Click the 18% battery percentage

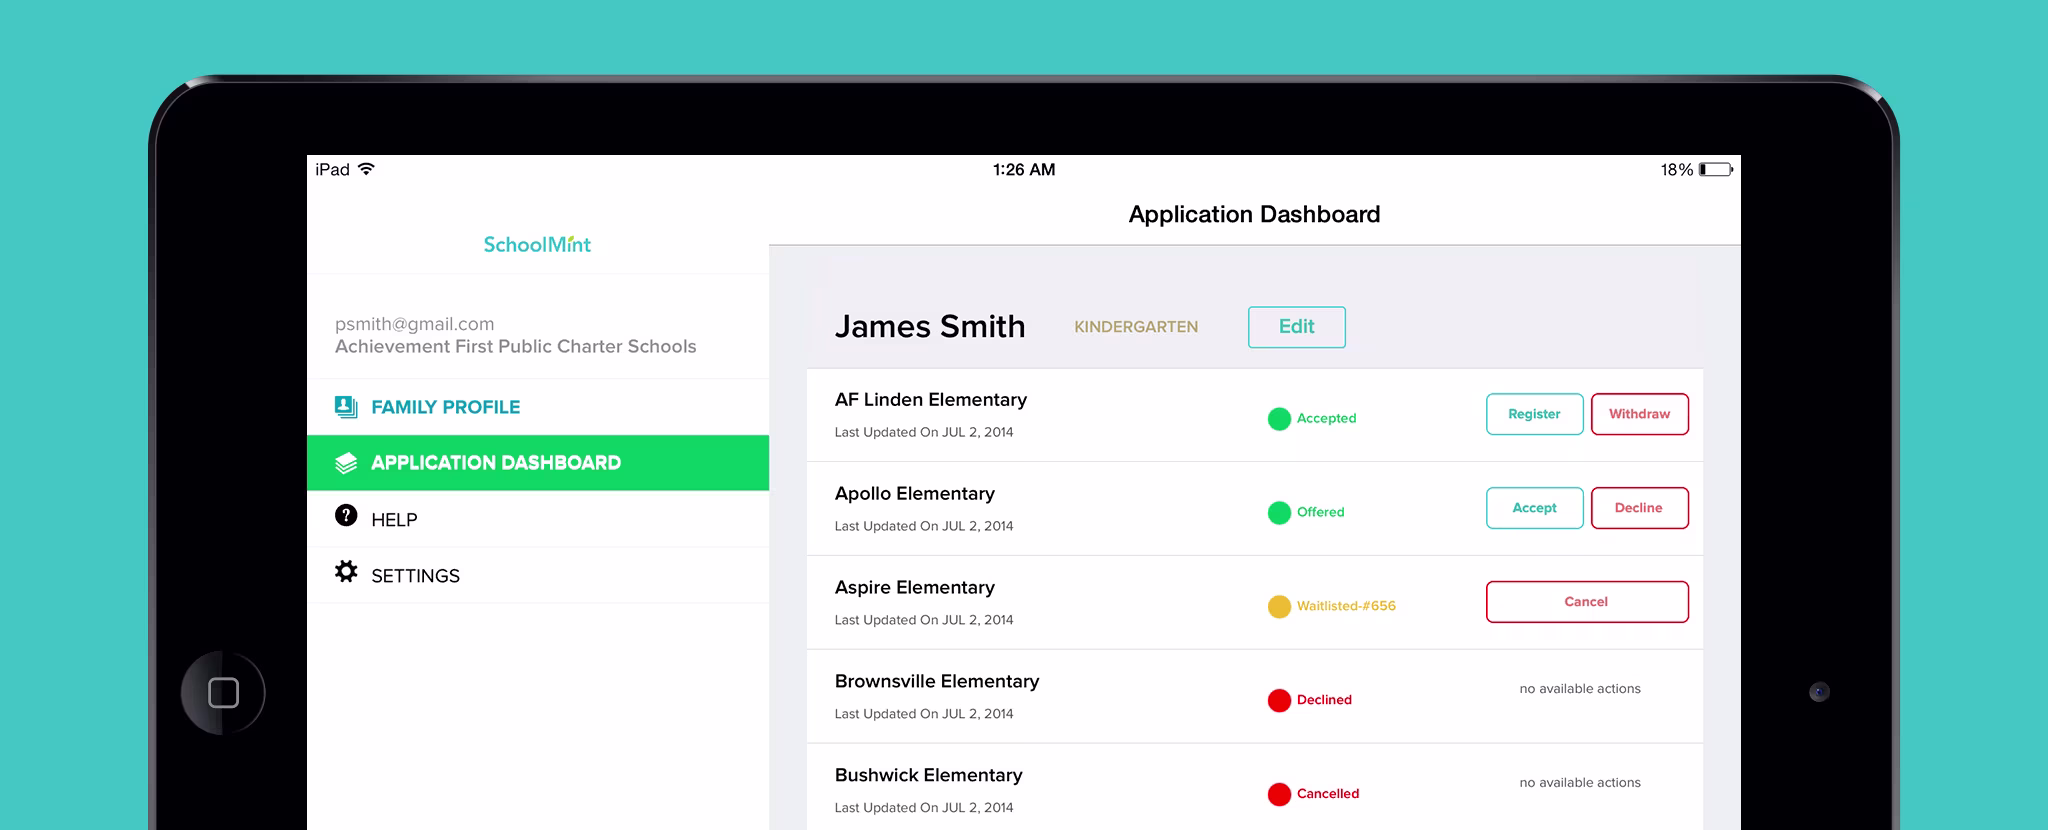pyautogui.click(x=1677, y=170)
